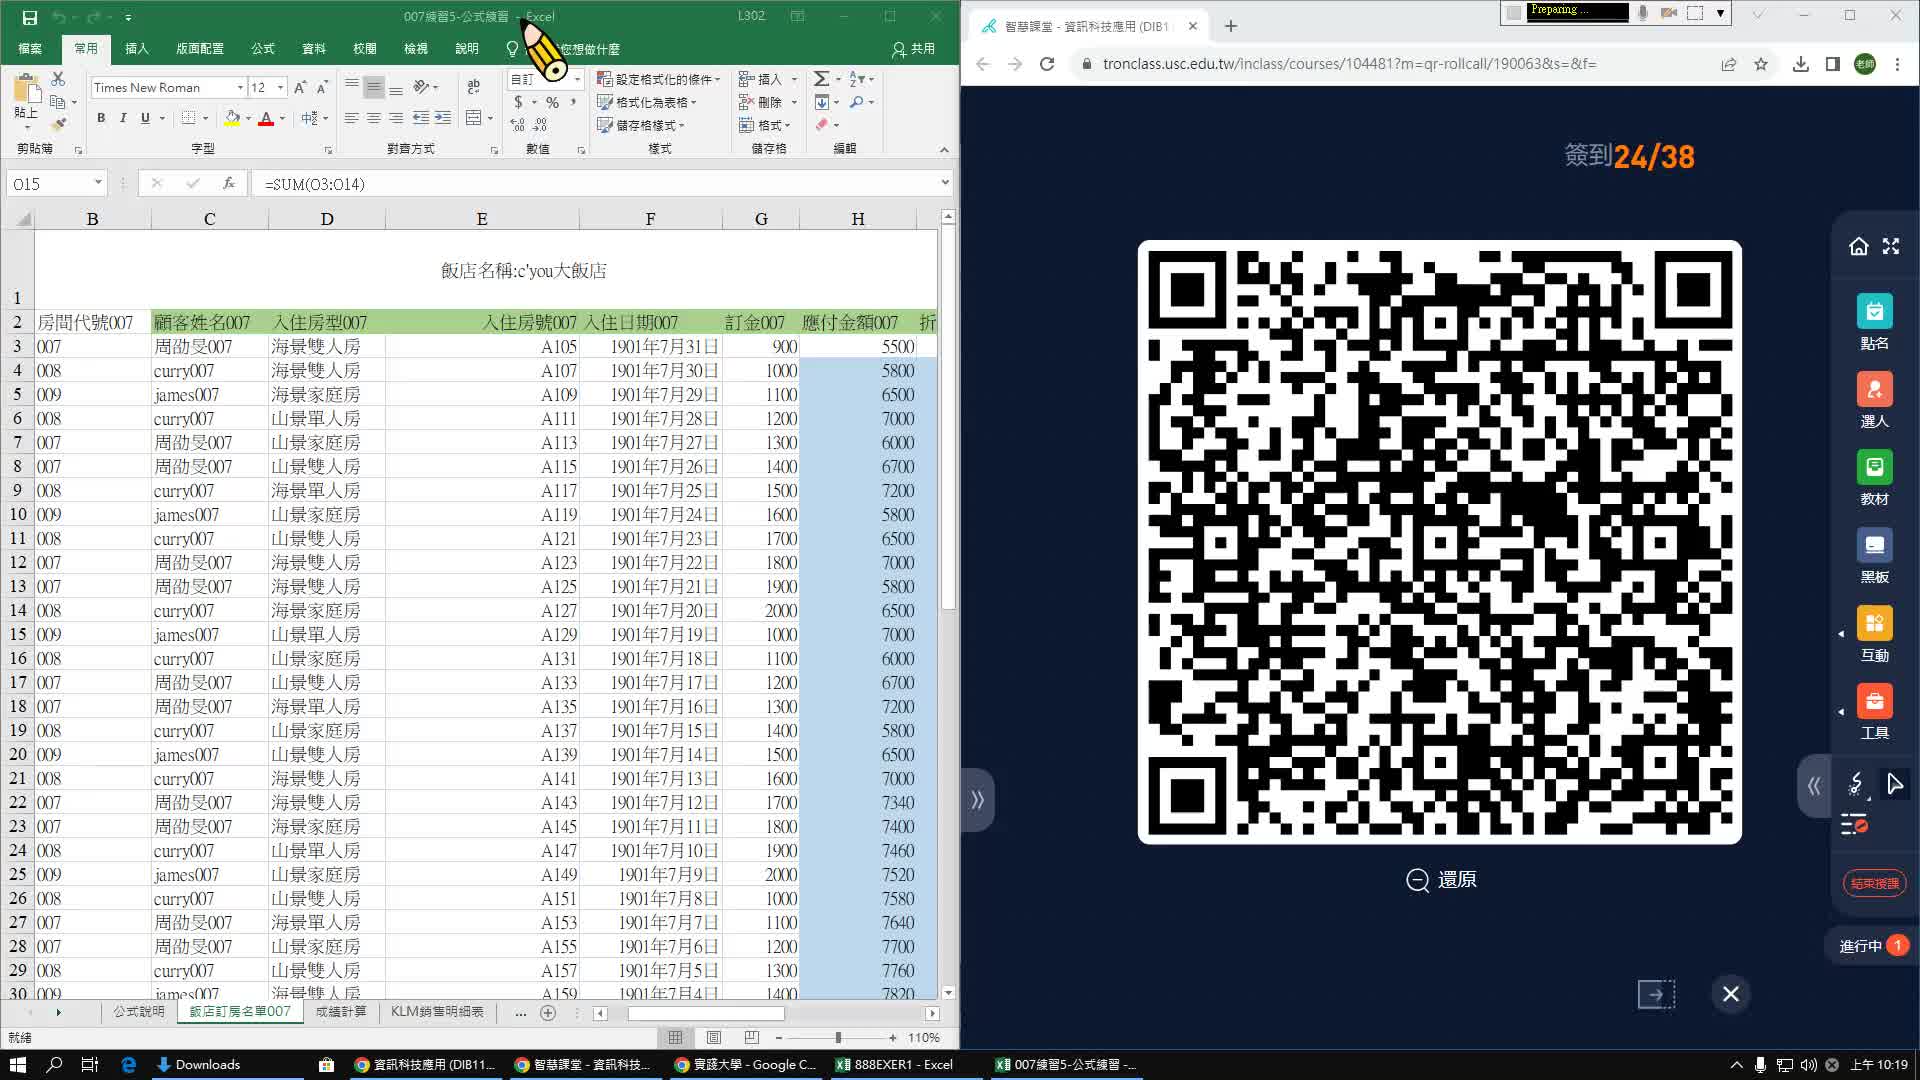Open 設定格式化的條件 conditional formatting menu

[x=658, y=79]
